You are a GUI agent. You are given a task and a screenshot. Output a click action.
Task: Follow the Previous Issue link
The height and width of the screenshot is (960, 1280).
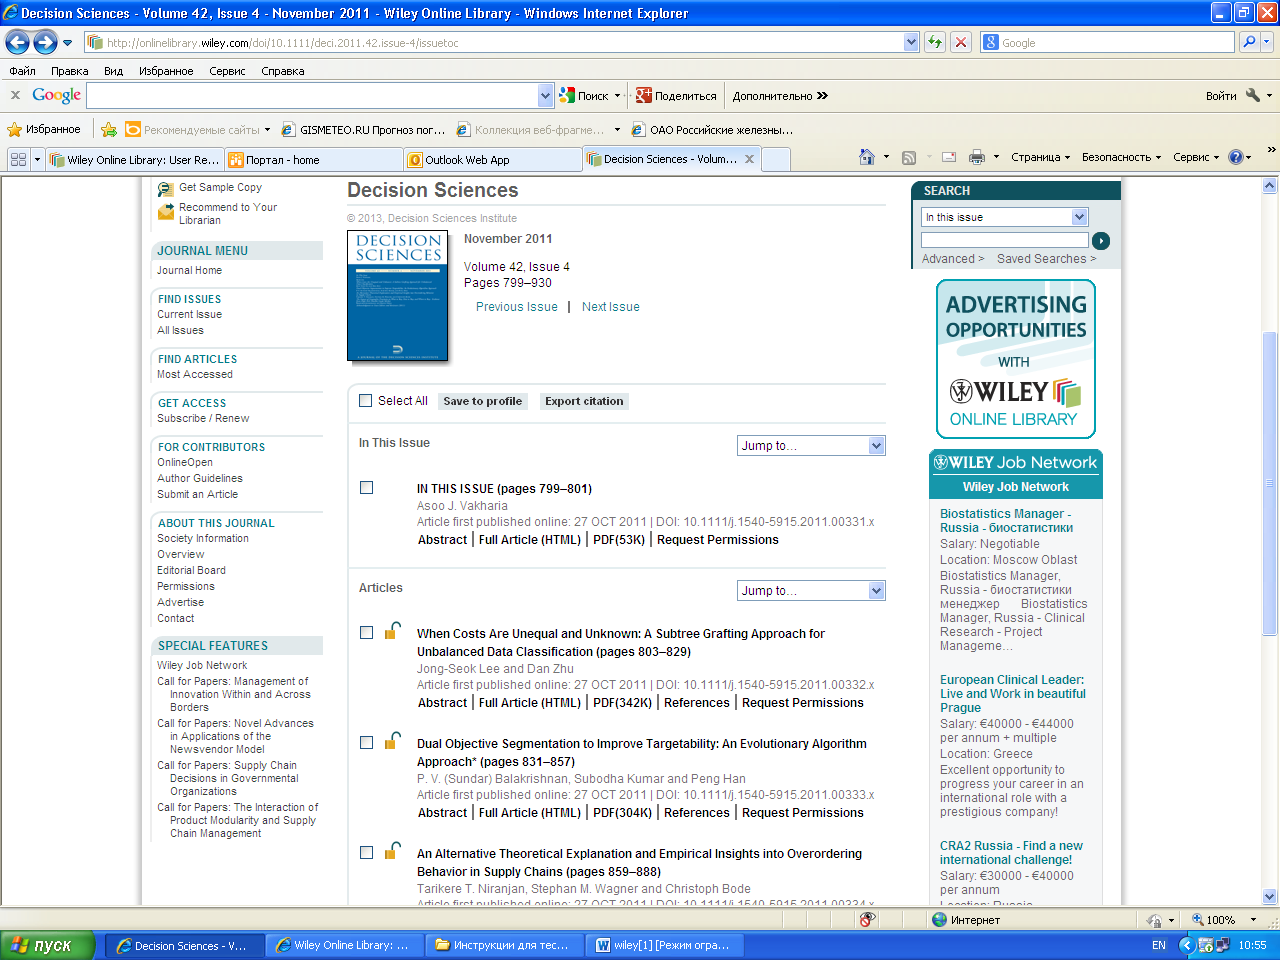pyautogui.click(x=517, y=307)
